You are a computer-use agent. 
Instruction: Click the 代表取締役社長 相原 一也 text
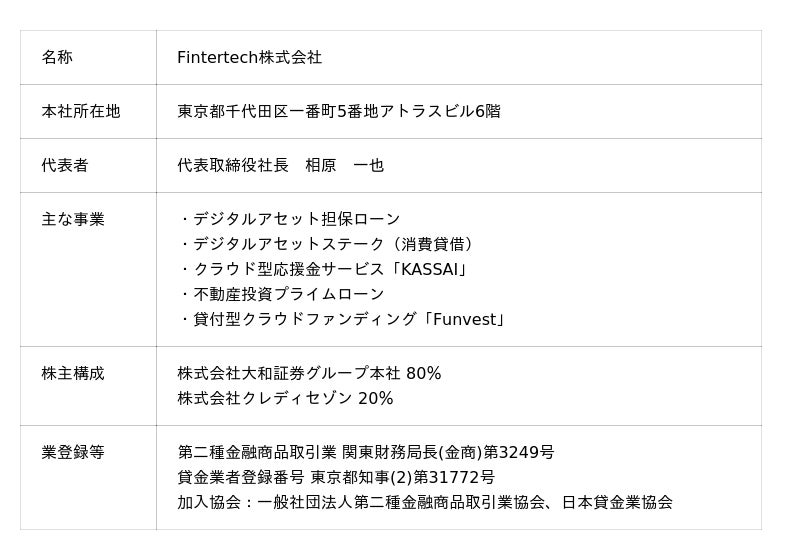click(x=280, y=166)
